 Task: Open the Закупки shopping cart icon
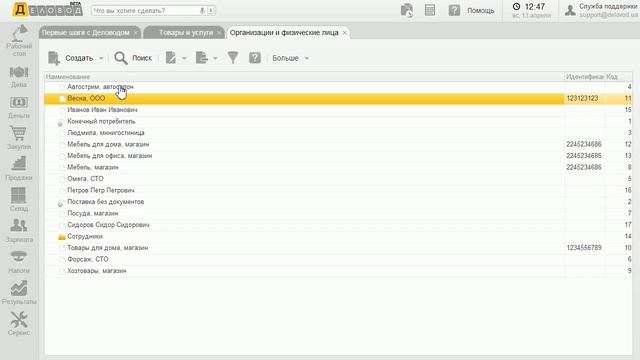(x=19, y=133)
